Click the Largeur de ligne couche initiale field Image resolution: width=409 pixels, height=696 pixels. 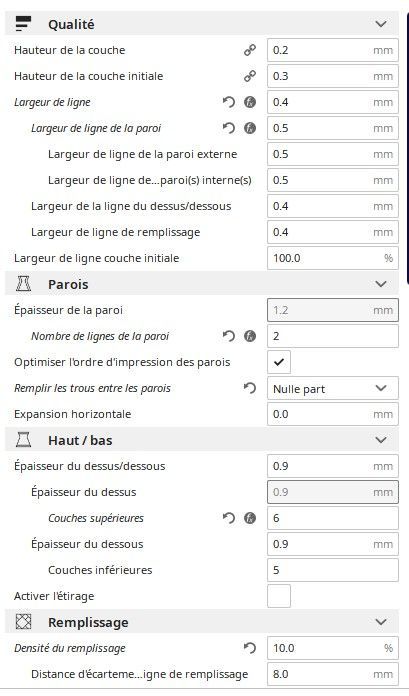click(333, 258)
